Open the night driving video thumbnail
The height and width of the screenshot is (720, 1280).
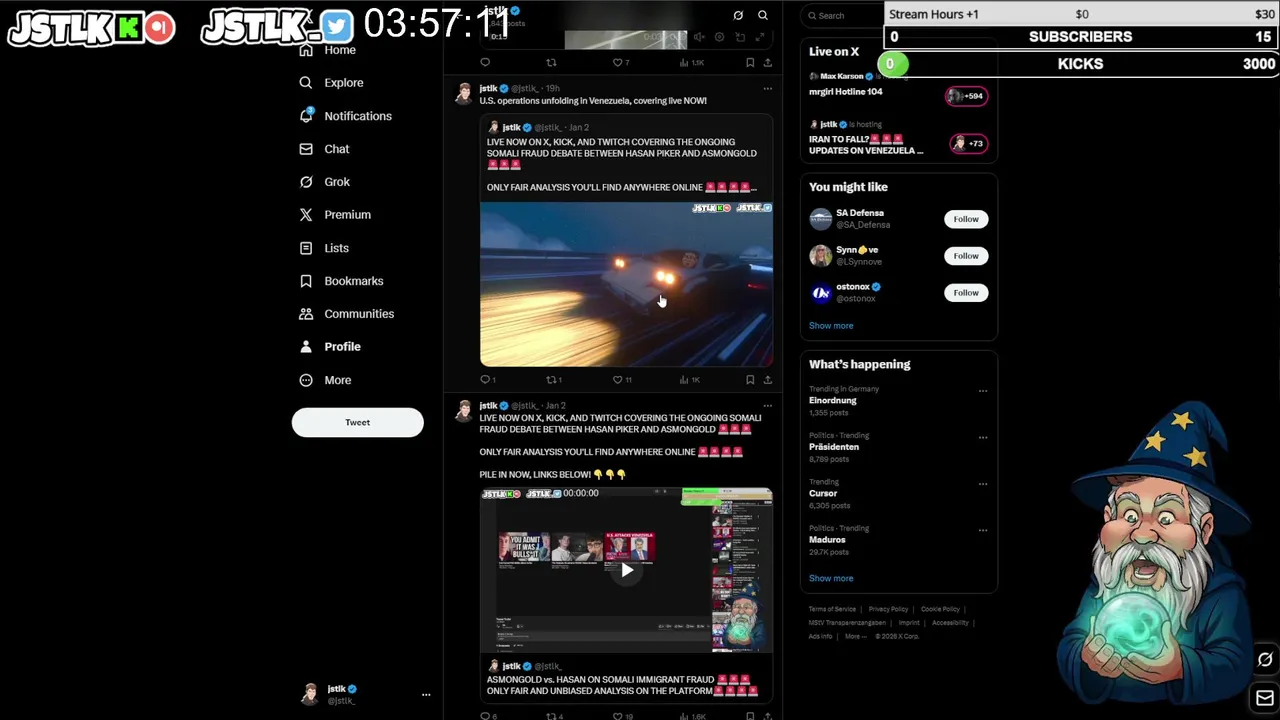point(626,284)
